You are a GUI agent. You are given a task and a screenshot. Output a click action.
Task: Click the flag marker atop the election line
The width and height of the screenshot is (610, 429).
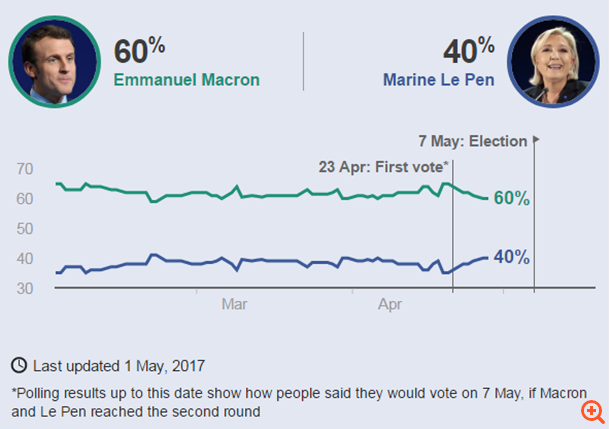pyautogui.click(x=537, y=140)
